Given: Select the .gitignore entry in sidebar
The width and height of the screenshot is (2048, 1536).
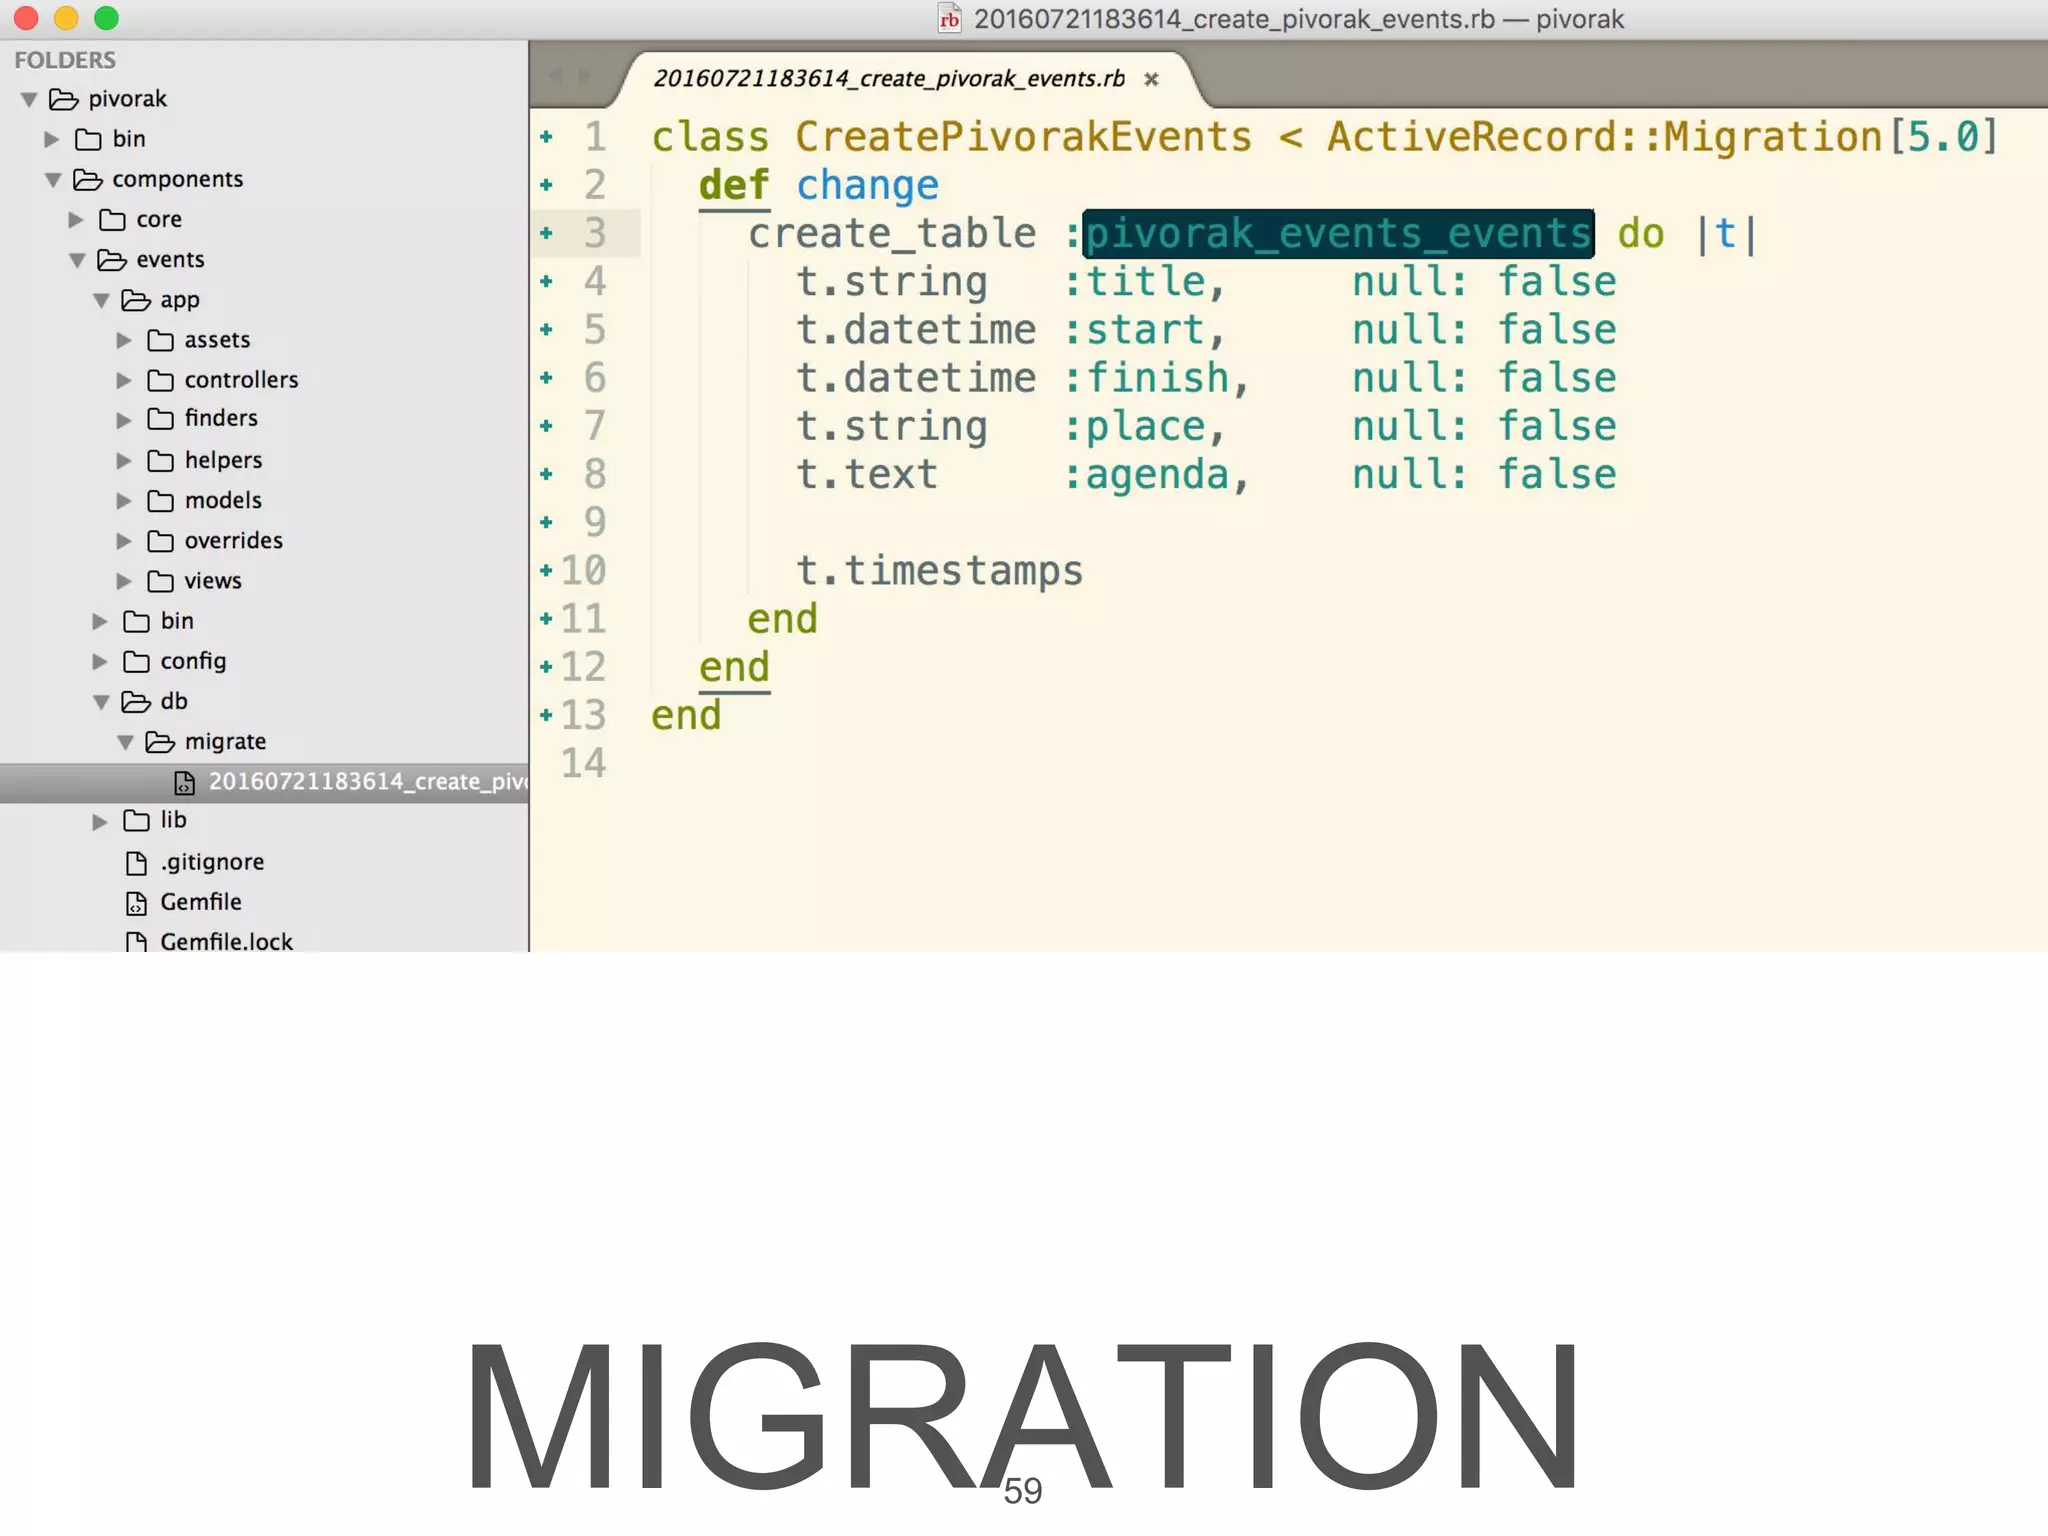Looking at the screenshot, I should [x=212, y=862].
